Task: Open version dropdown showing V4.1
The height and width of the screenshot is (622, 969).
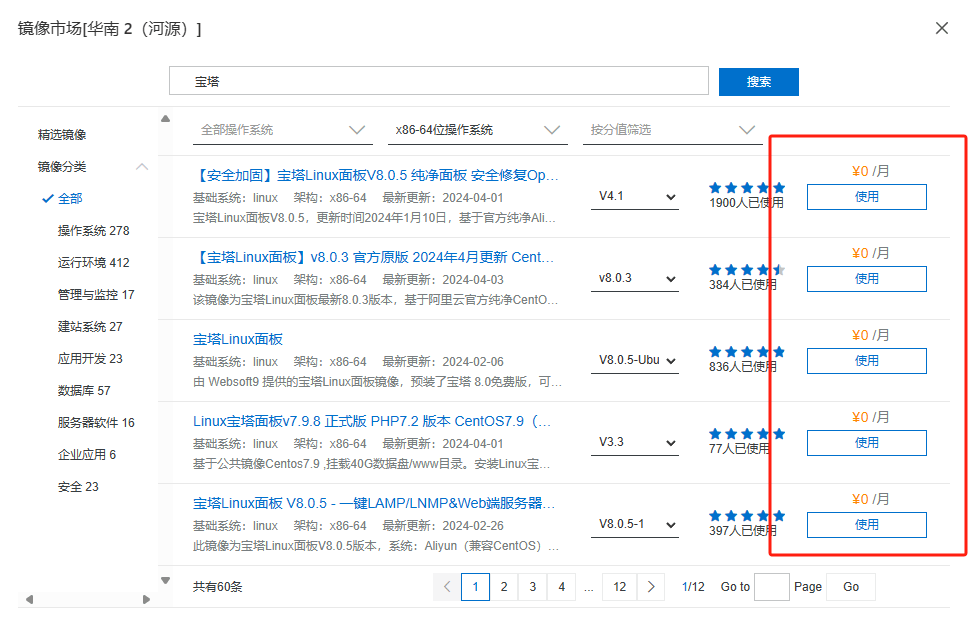Action: coord(637,197)
